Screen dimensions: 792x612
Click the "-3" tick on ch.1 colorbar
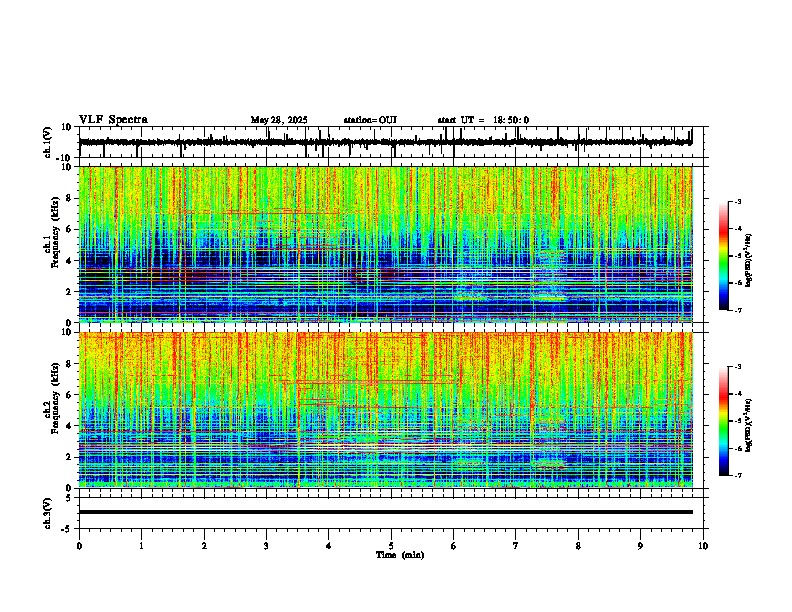(x=737, y=201)
